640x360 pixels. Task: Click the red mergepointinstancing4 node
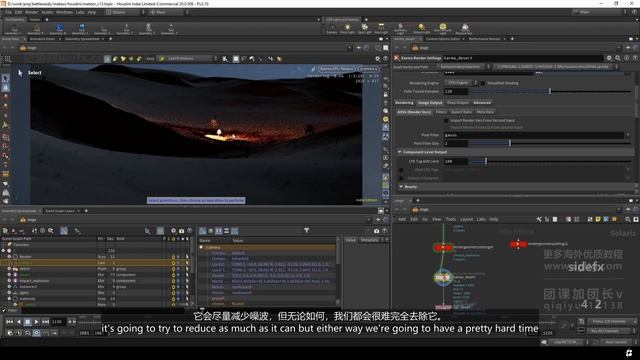click(443, 247)
